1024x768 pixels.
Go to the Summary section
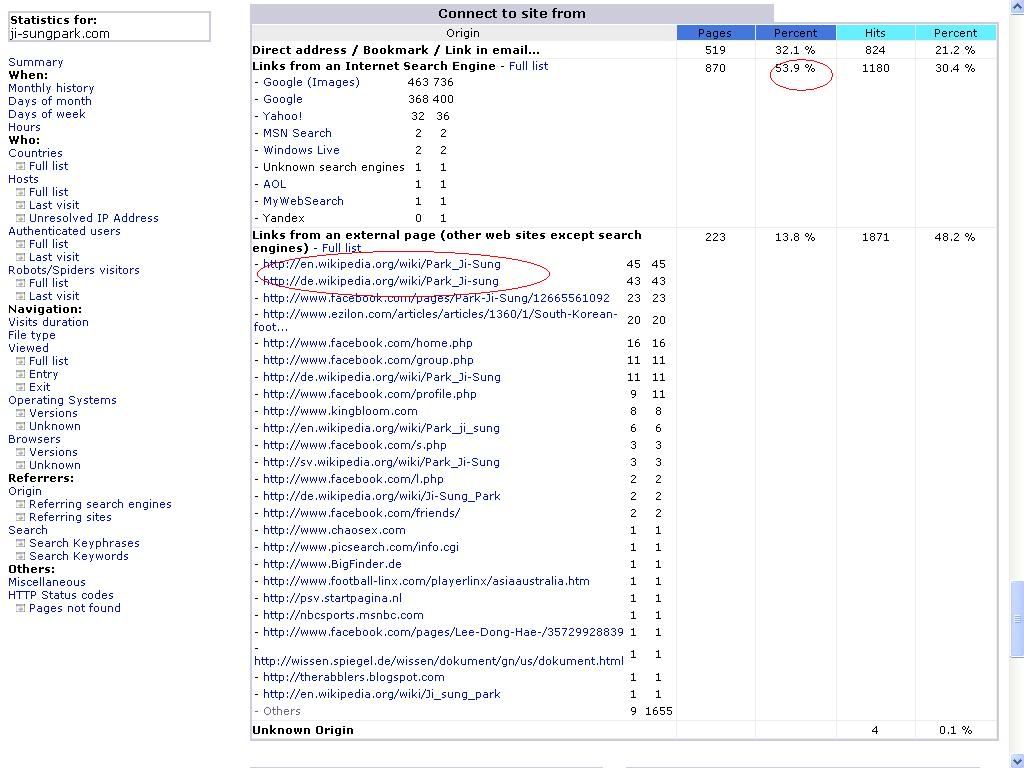(x=35, y=62)
